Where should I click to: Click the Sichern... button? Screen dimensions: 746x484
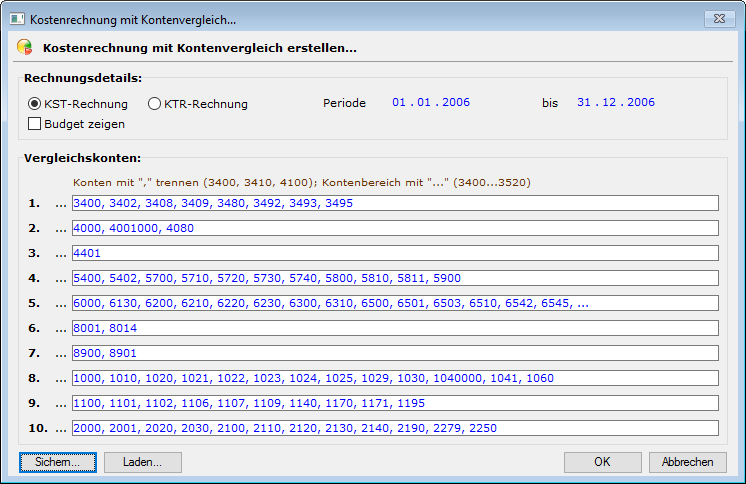(57, 462)
